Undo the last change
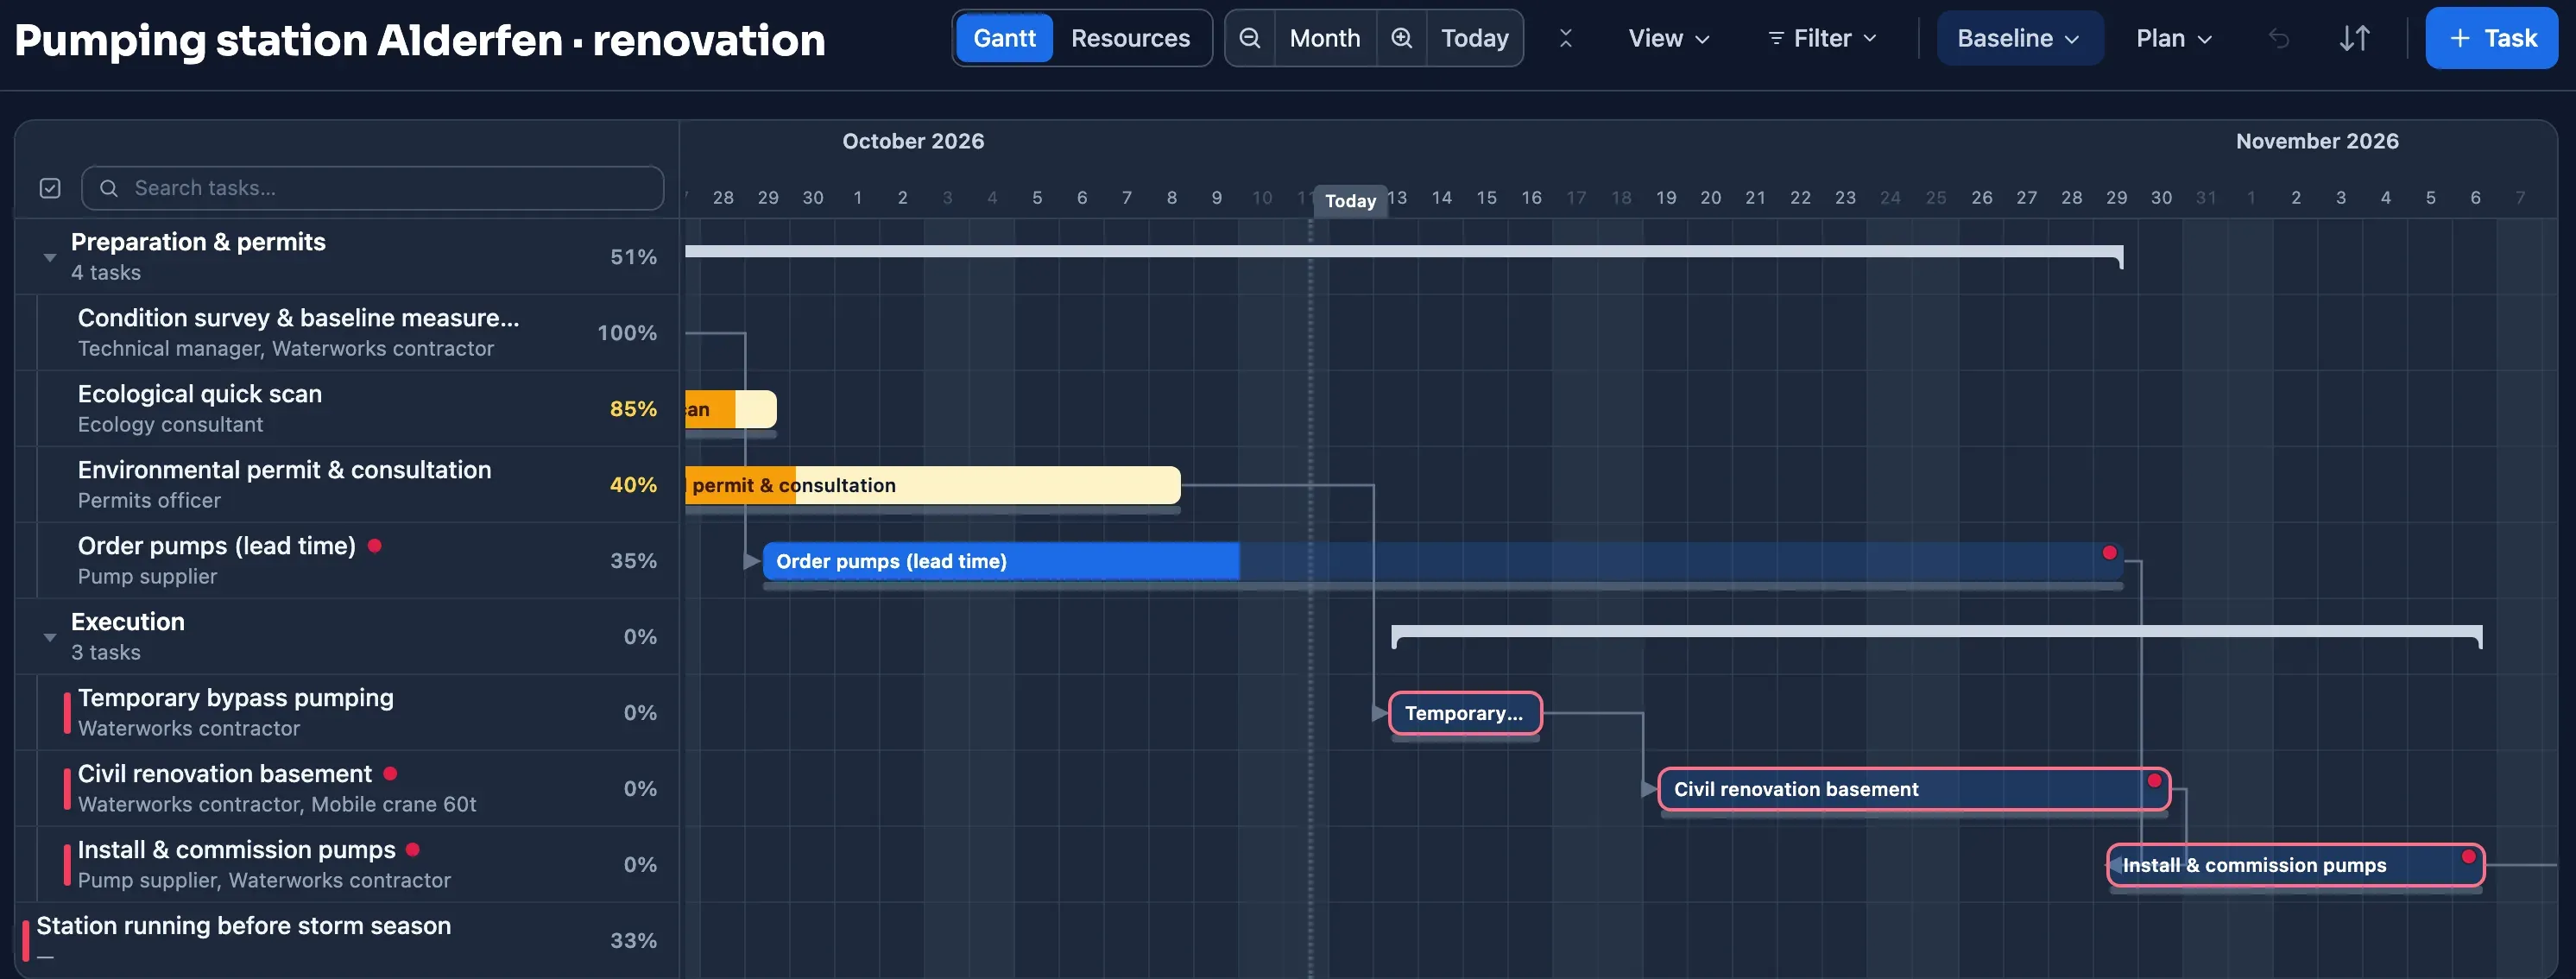Image resolution: width=2576 pixels, height=979 pixels. pyautogui.click(x=2278, y=38)
